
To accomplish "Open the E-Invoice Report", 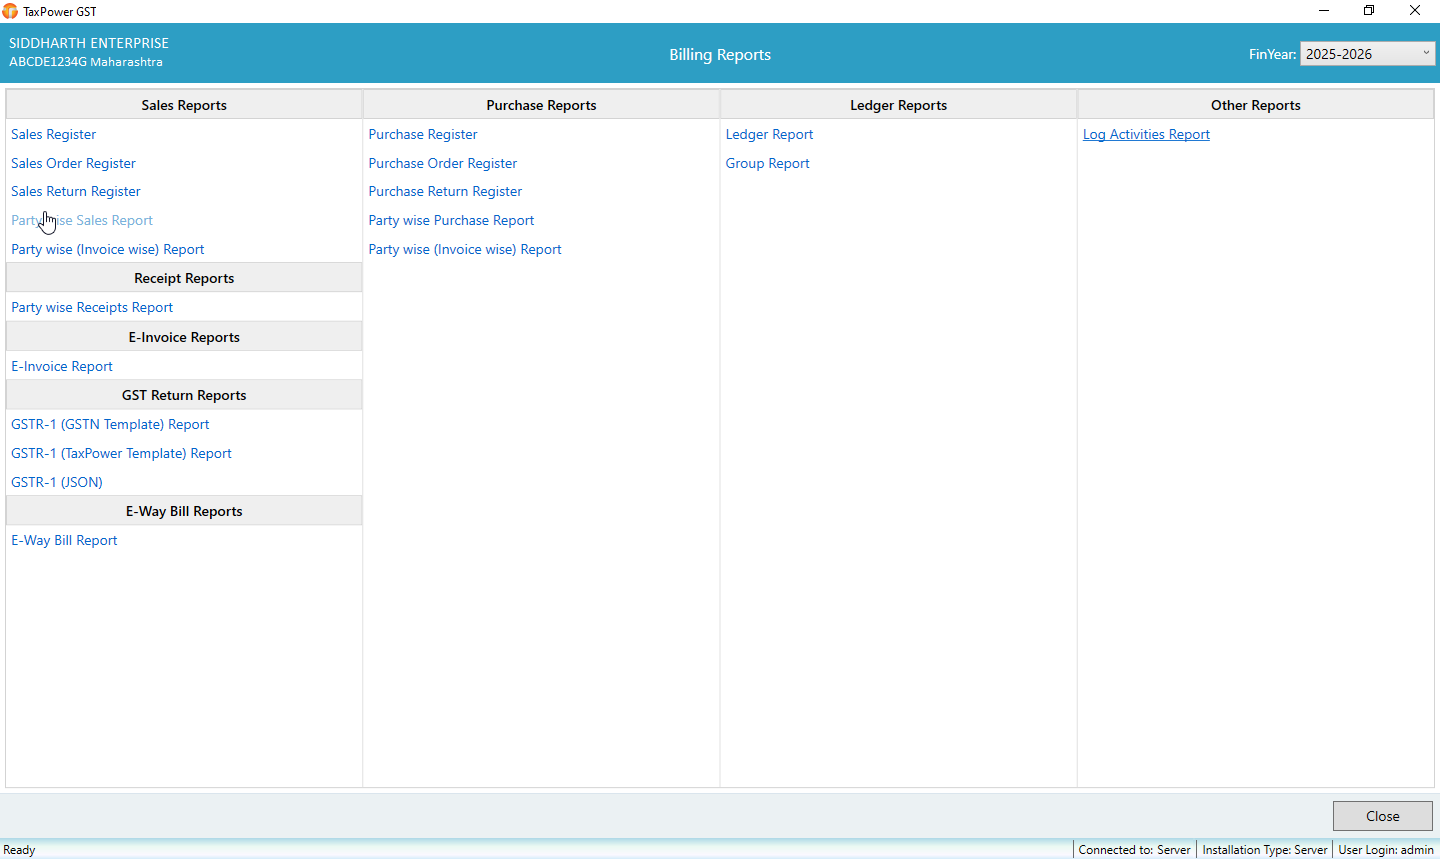I will 62,366.
